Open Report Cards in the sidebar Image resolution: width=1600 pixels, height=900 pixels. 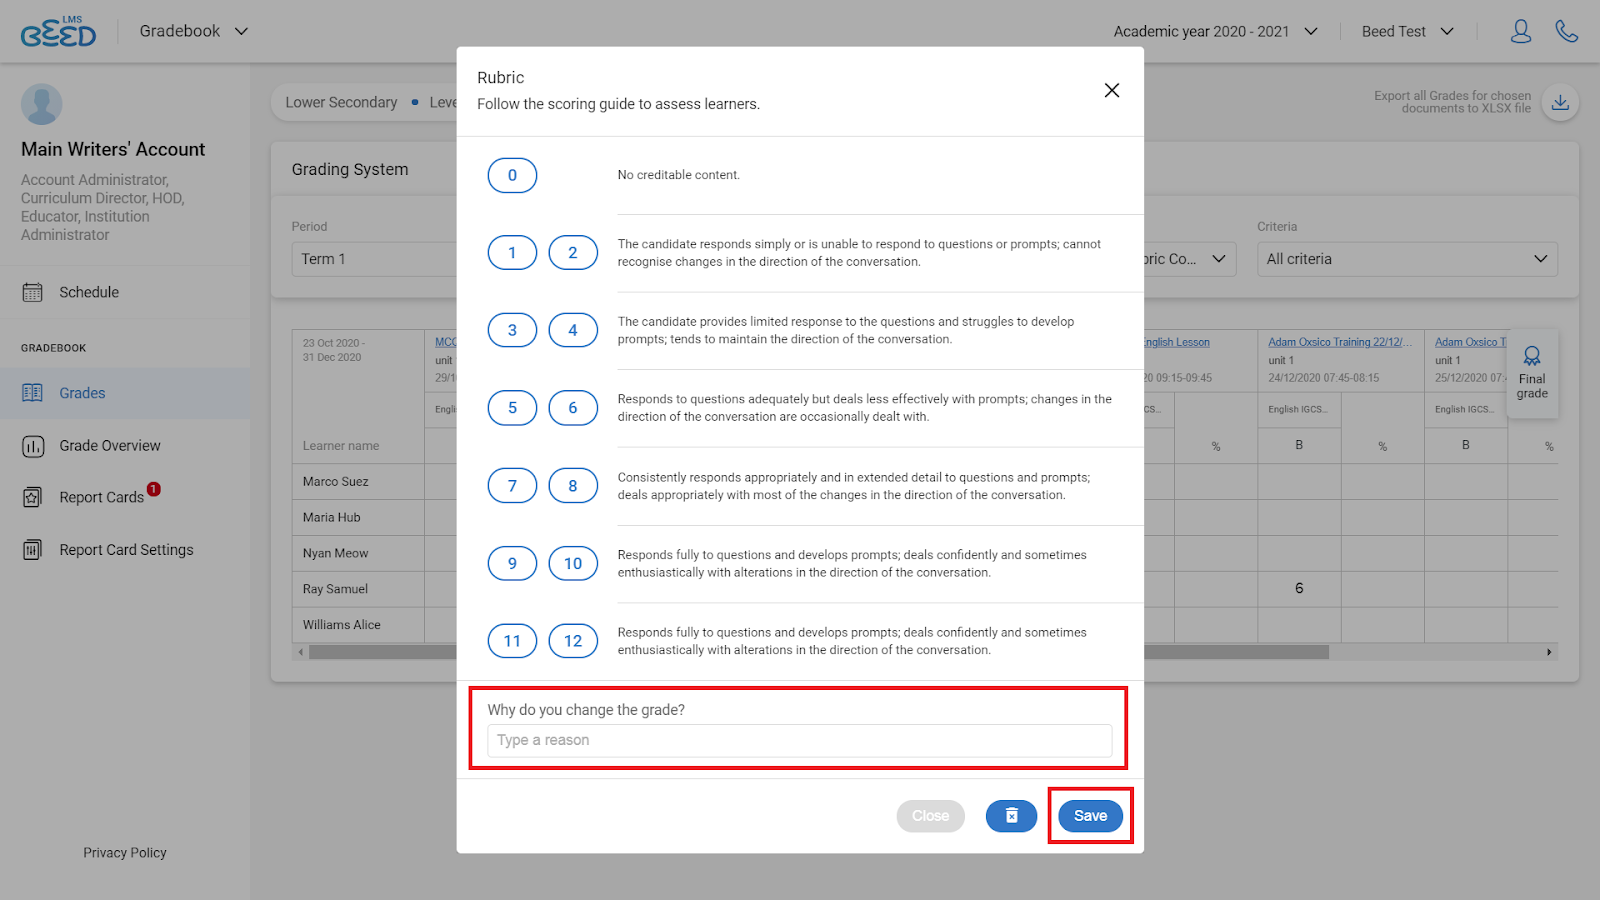101,497
